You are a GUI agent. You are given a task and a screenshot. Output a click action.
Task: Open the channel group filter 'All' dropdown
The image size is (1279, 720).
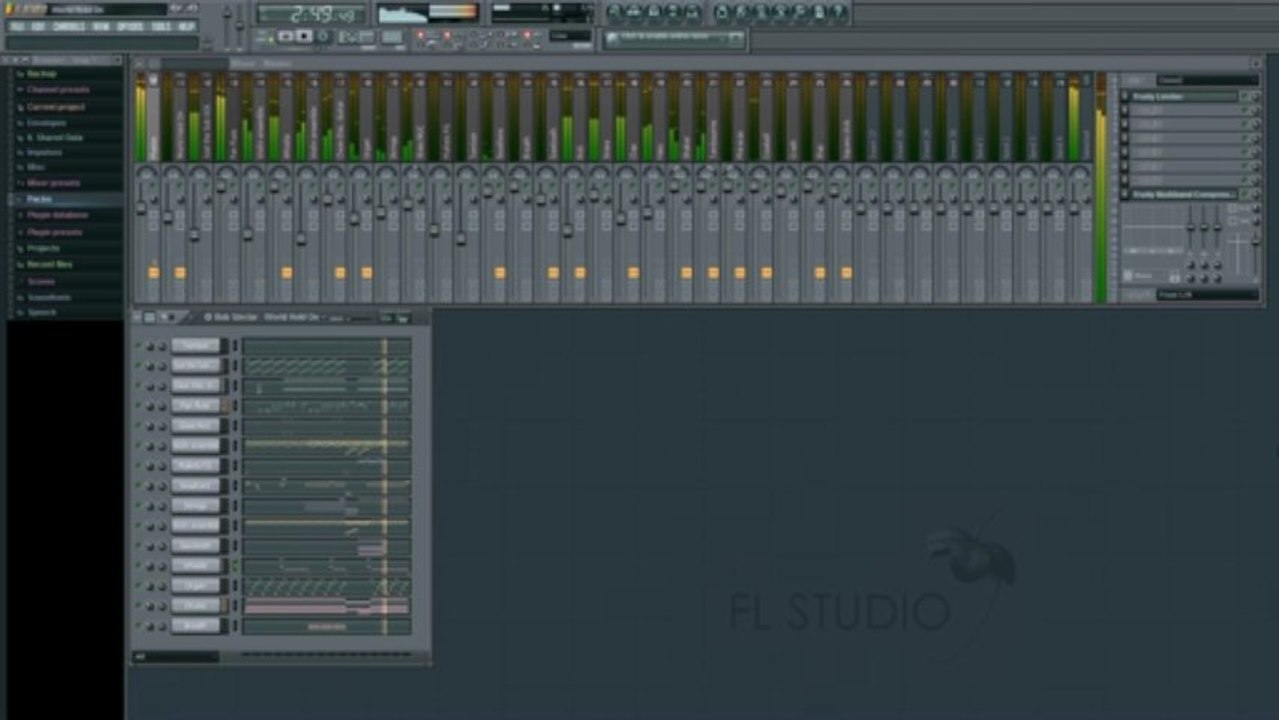coord(175,657)
